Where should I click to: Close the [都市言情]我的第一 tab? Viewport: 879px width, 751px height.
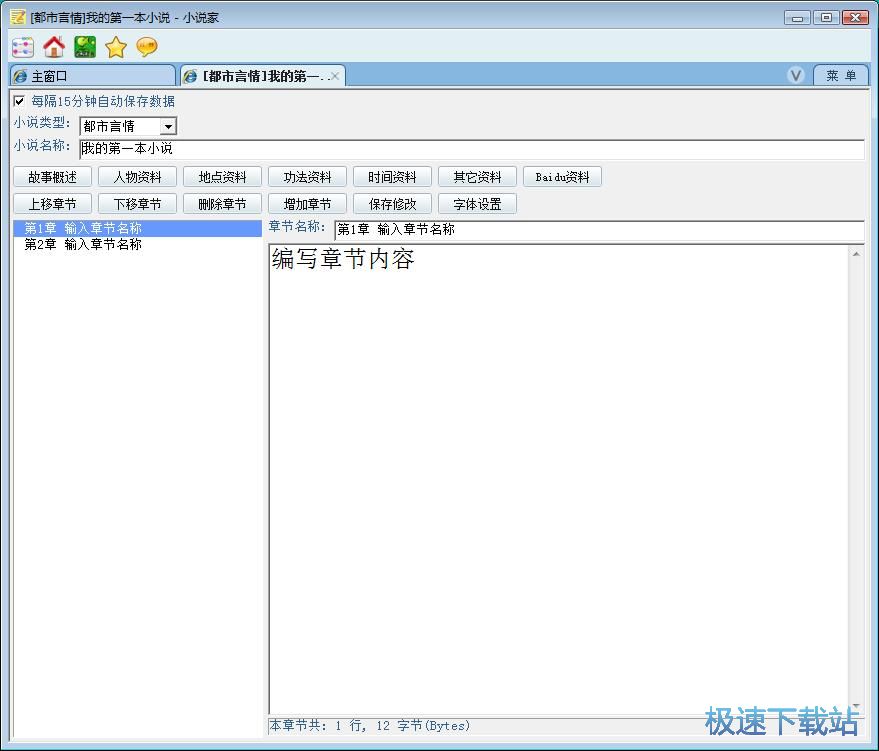(x=335, y=76)
